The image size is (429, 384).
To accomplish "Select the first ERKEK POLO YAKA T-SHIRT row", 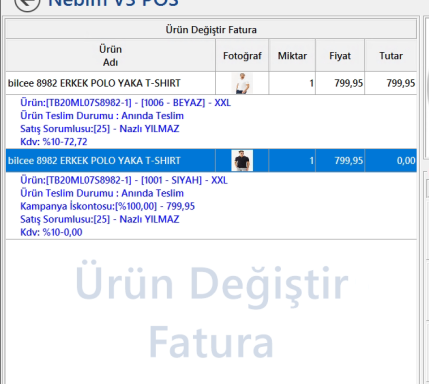I will [211, 83].
